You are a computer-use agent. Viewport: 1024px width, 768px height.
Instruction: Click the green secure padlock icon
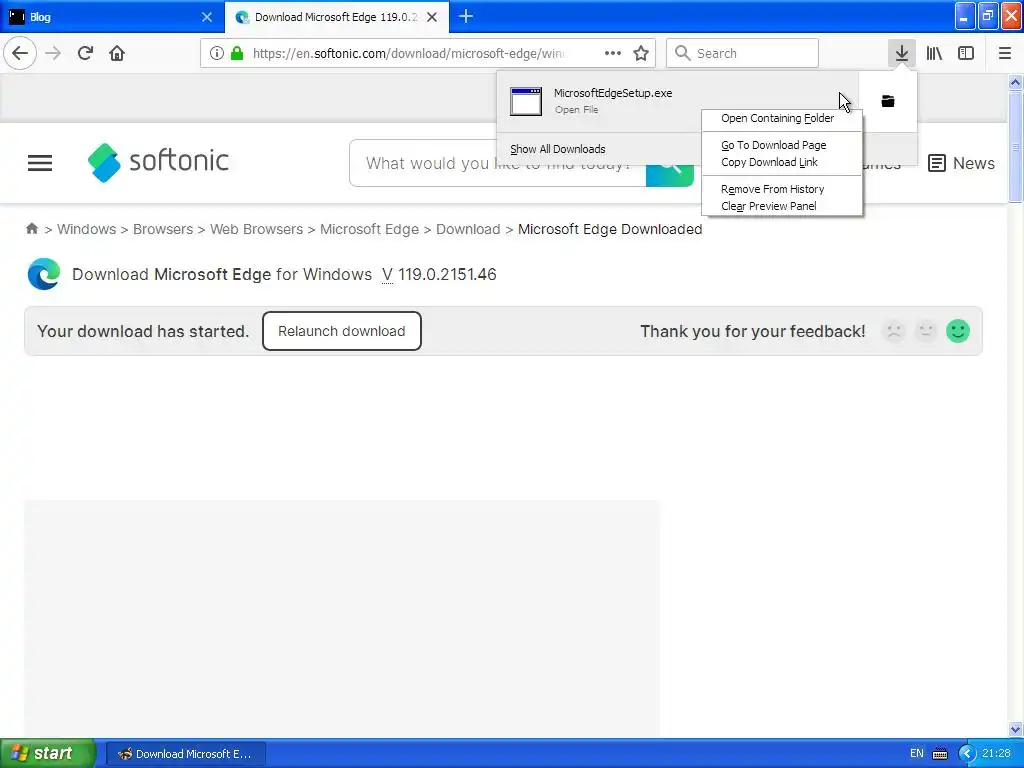237,53
